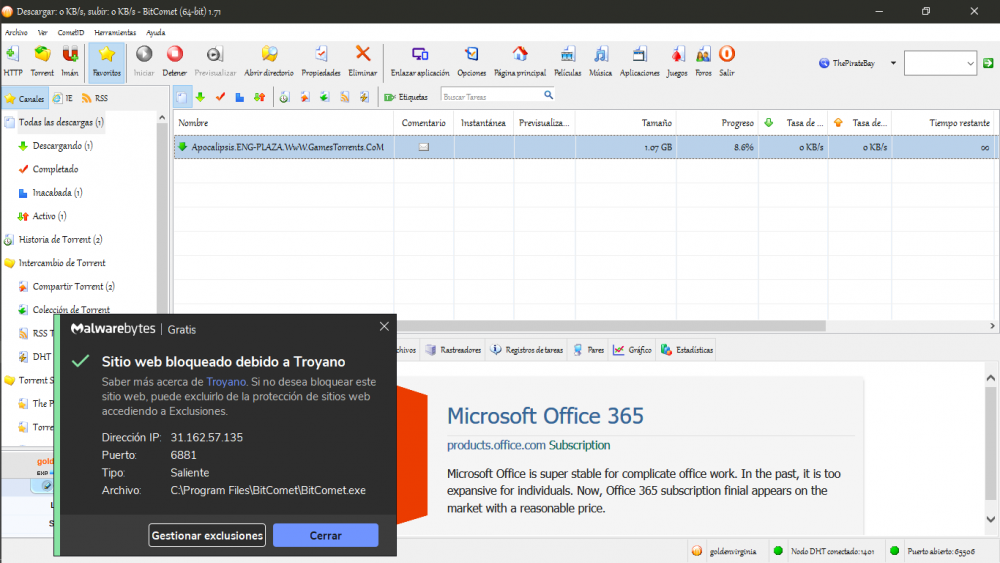Open the HTTP download tool
The height and width of the screenshot is (563, 1000).
point(13,61)
